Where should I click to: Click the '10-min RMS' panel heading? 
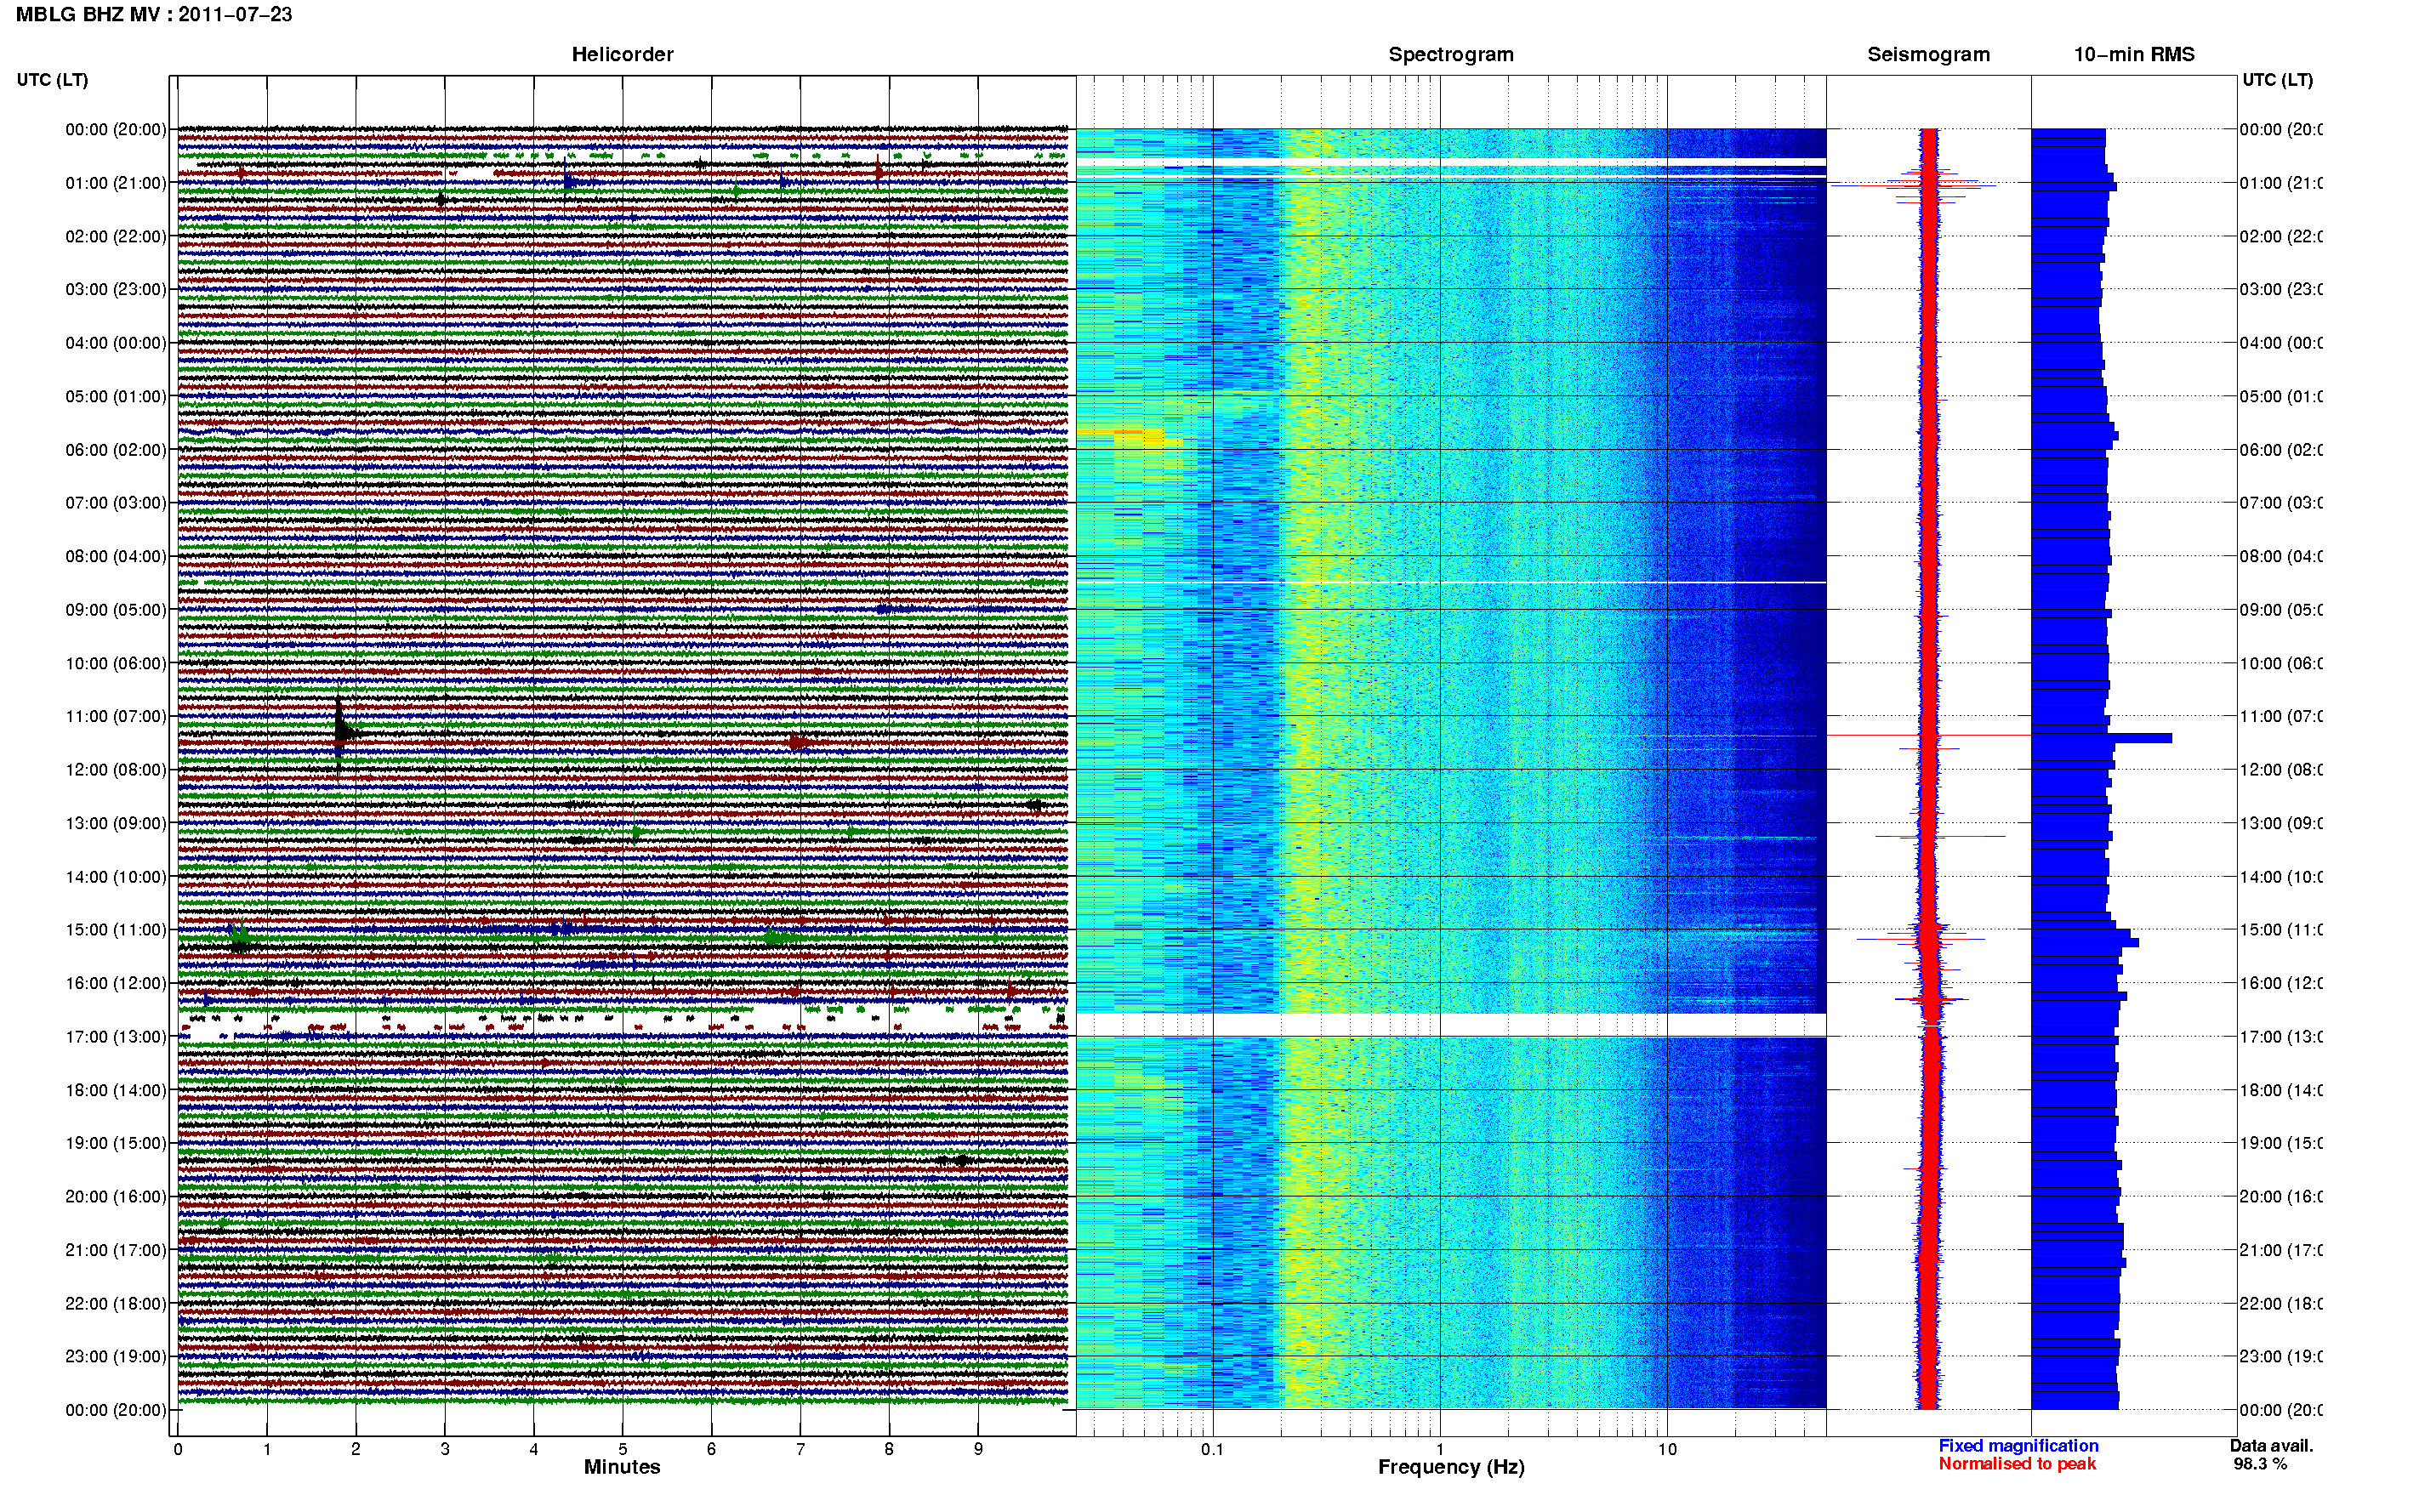tap(2134, 54)
